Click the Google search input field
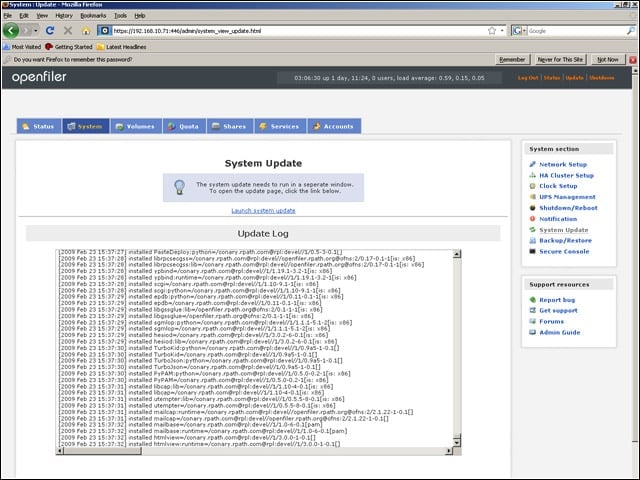 577,31
